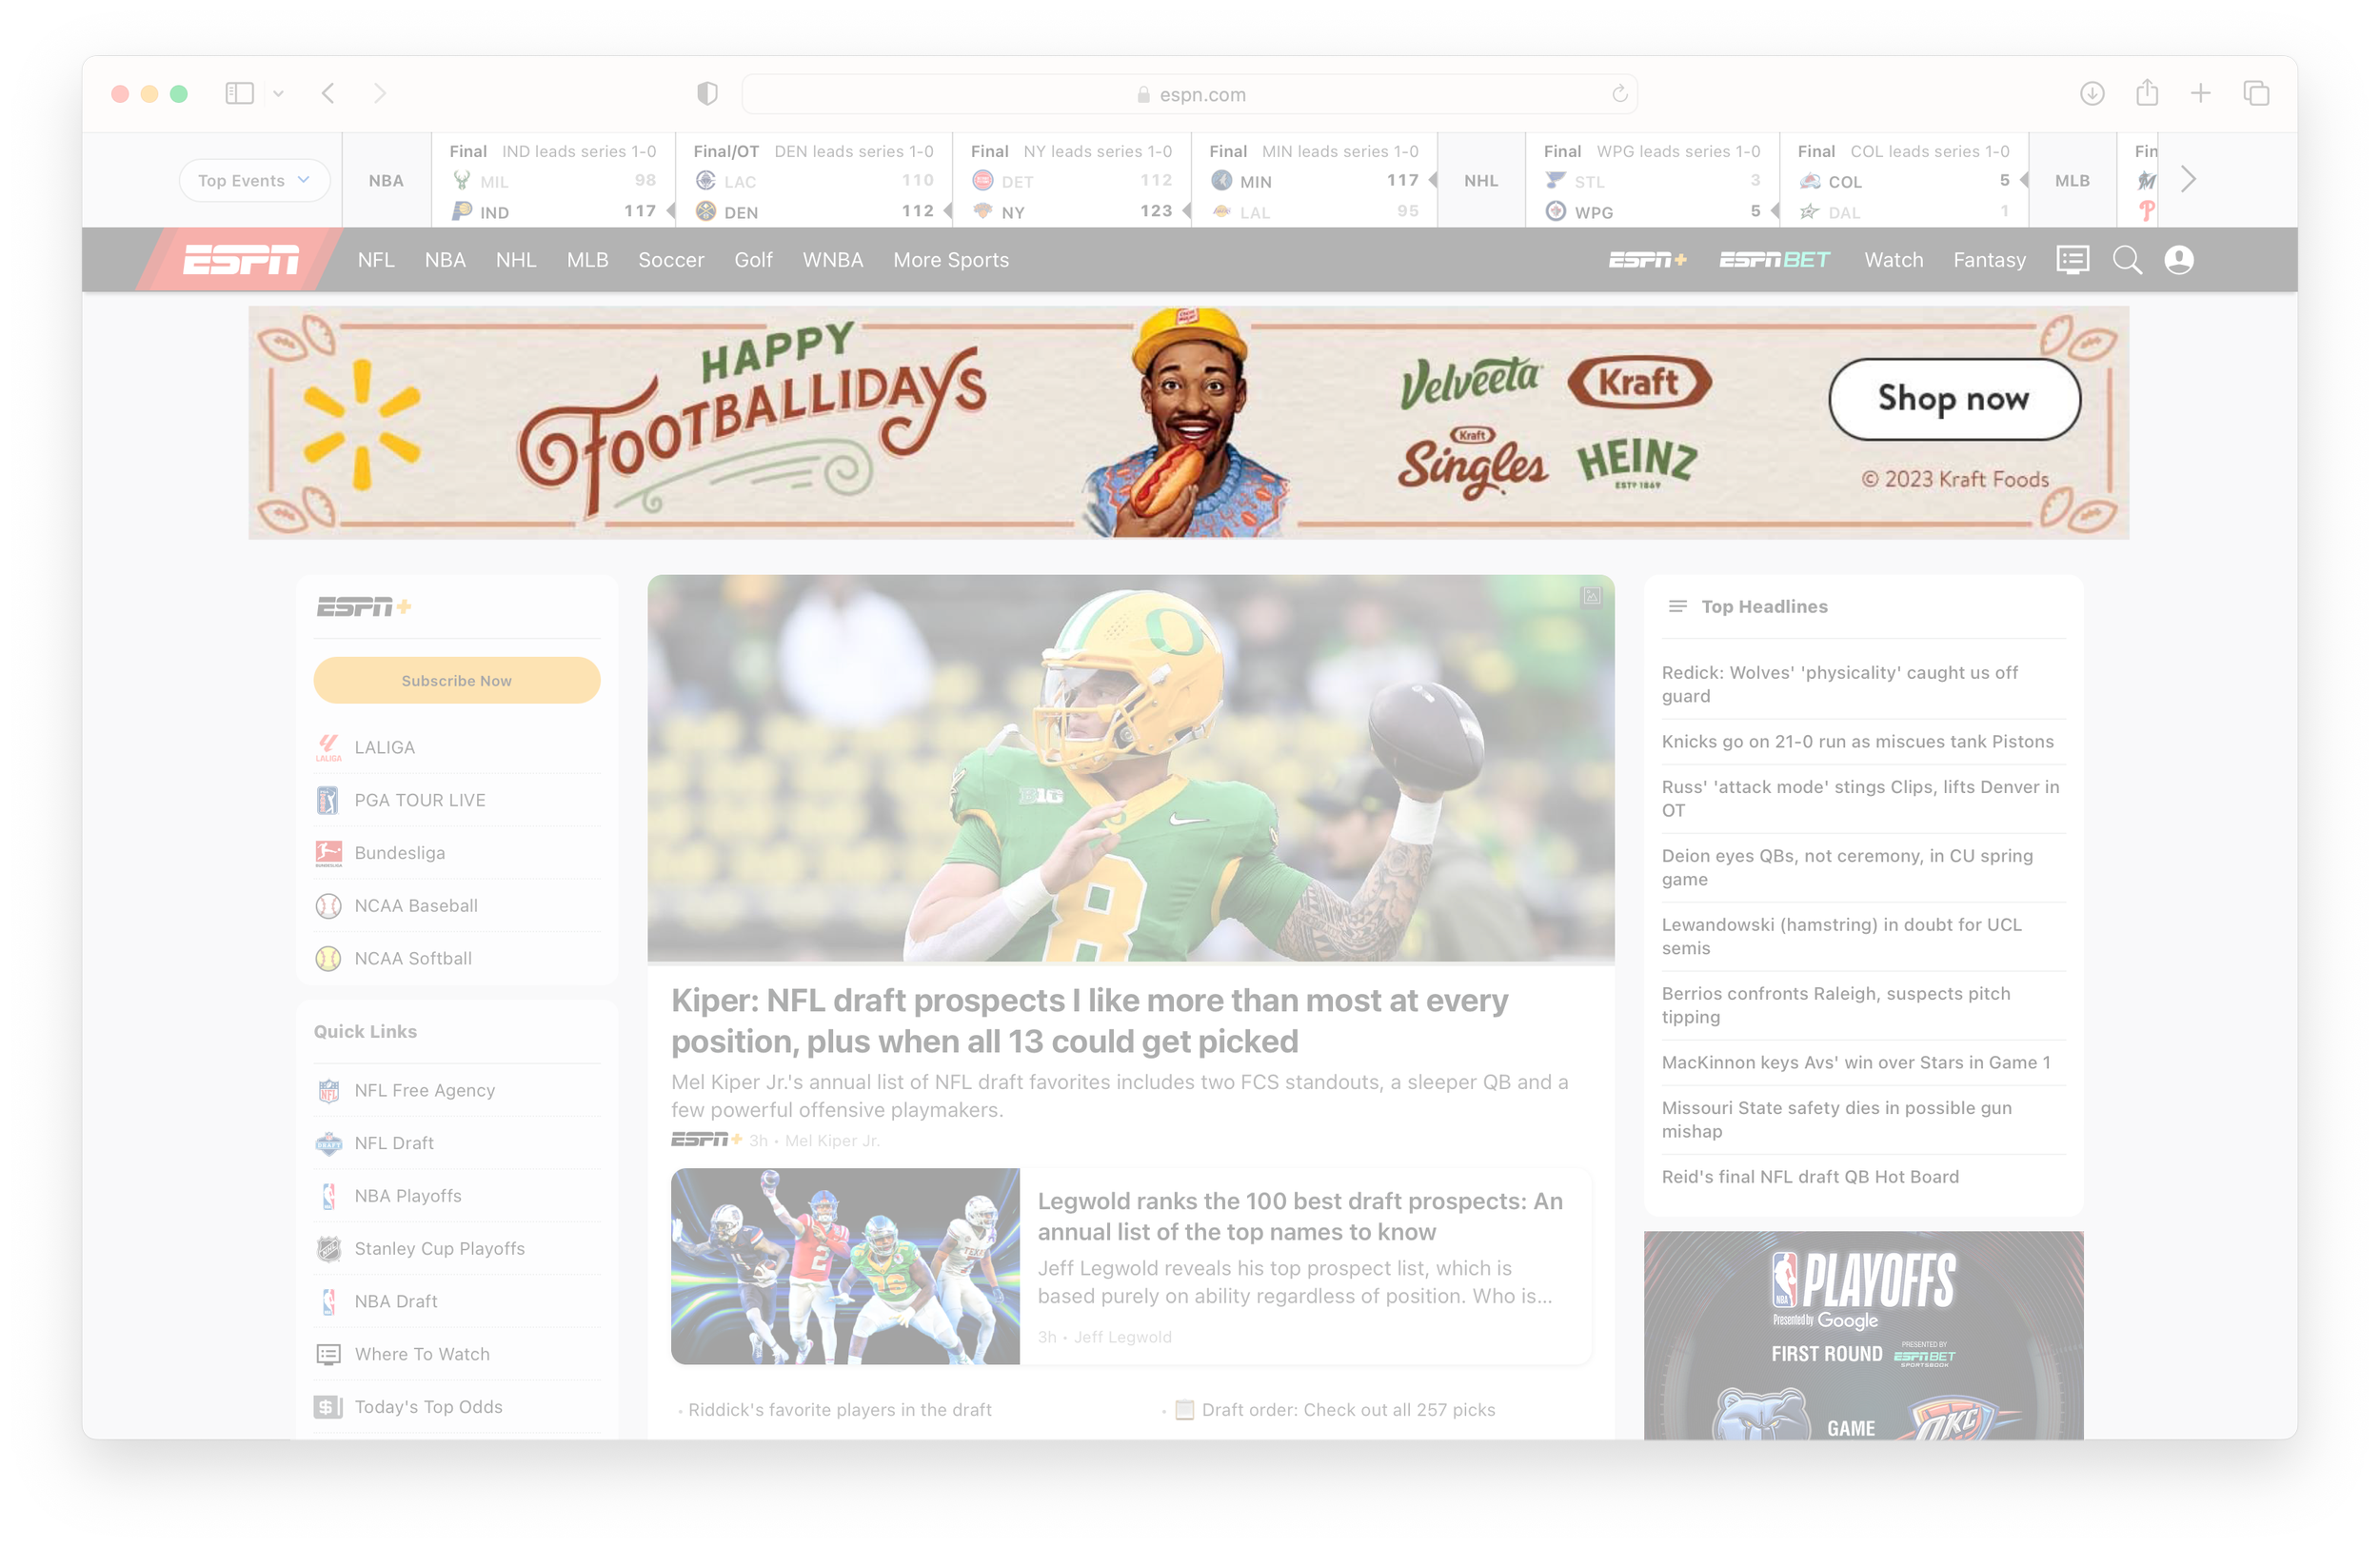Image resolution: width=2380 pixels, height=1548 pixels.
Task: Open LAC vs DEN Final/OT score
Action: (814, 181)
